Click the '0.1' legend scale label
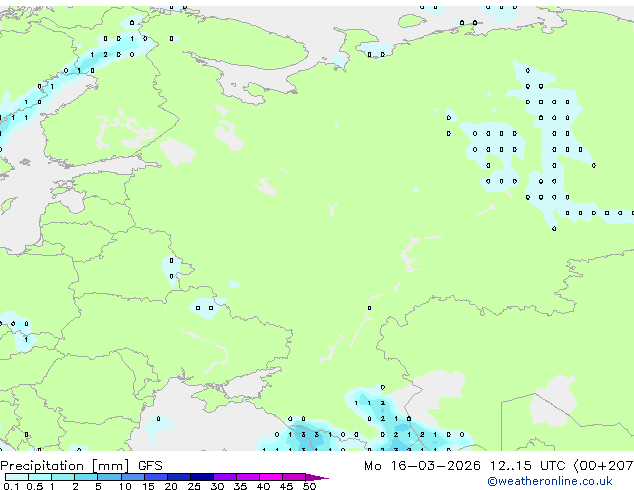Viewport: 634px width, 490px height. click(x=12, y=486)
